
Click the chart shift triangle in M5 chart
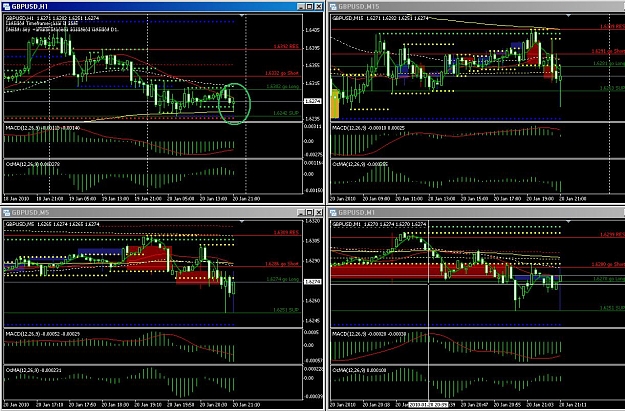coord(242,221)
